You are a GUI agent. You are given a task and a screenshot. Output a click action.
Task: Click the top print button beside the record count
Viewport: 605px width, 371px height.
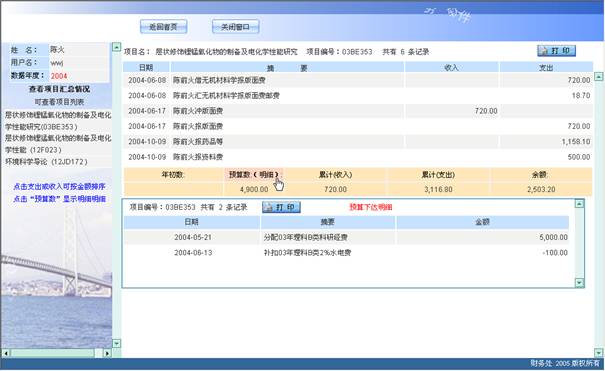pos(556,51)
